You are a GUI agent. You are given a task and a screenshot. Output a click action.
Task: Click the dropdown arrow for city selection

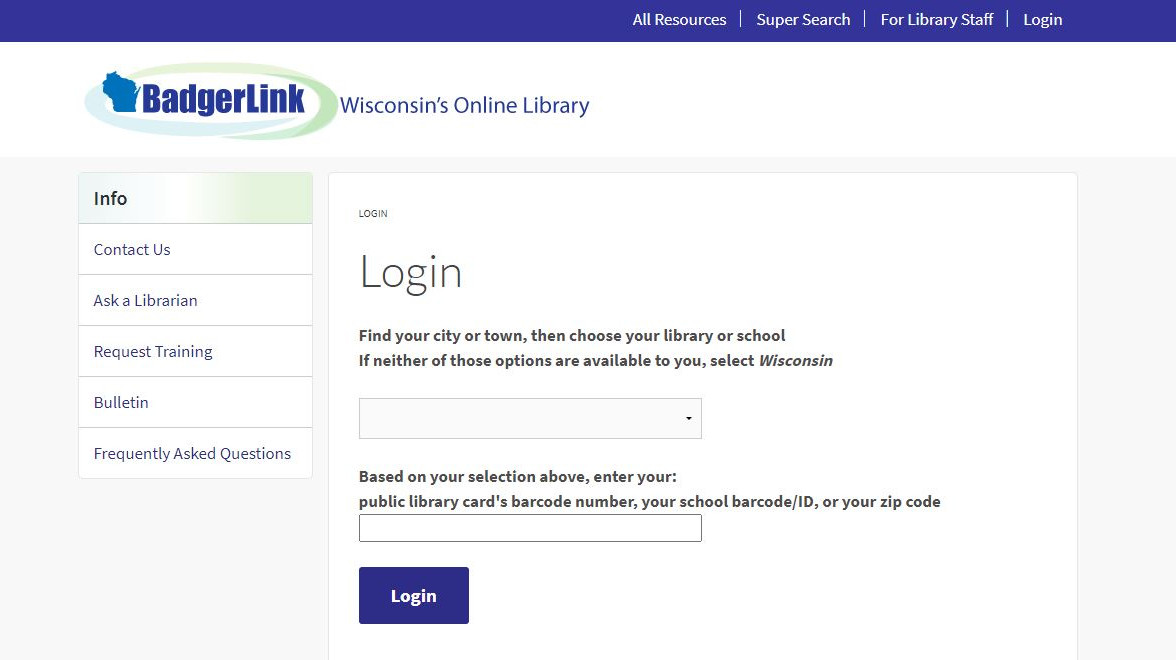coord(689,418)
